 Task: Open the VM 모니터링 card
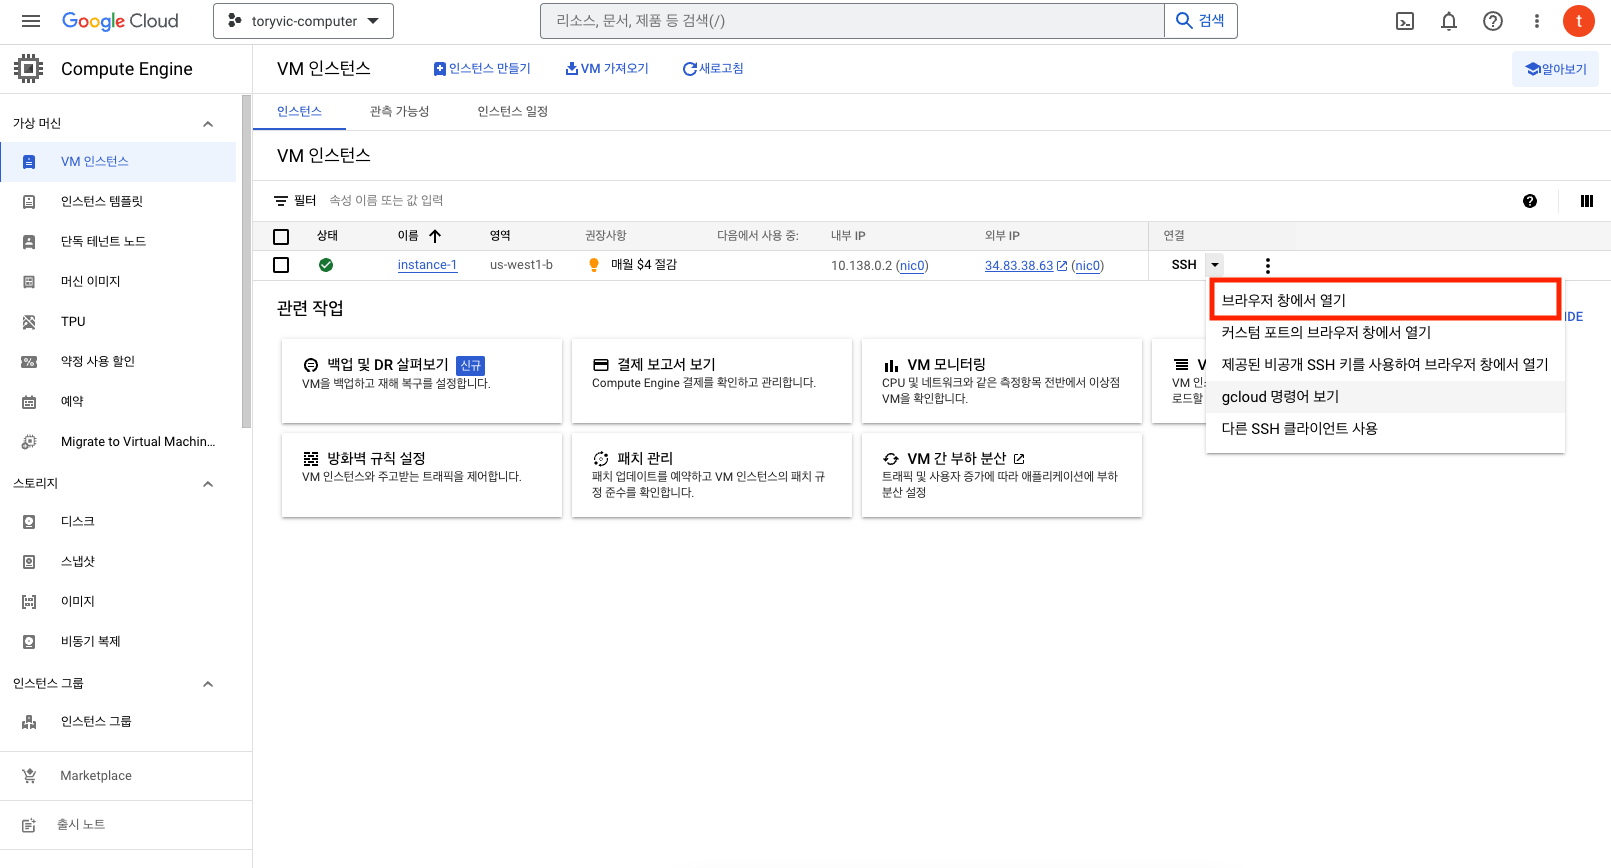(x=1002, y=381)
